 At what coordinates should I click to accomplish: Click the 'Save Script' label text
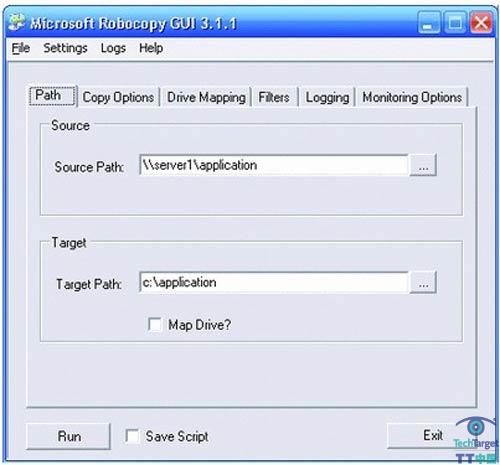pos(177,436)
